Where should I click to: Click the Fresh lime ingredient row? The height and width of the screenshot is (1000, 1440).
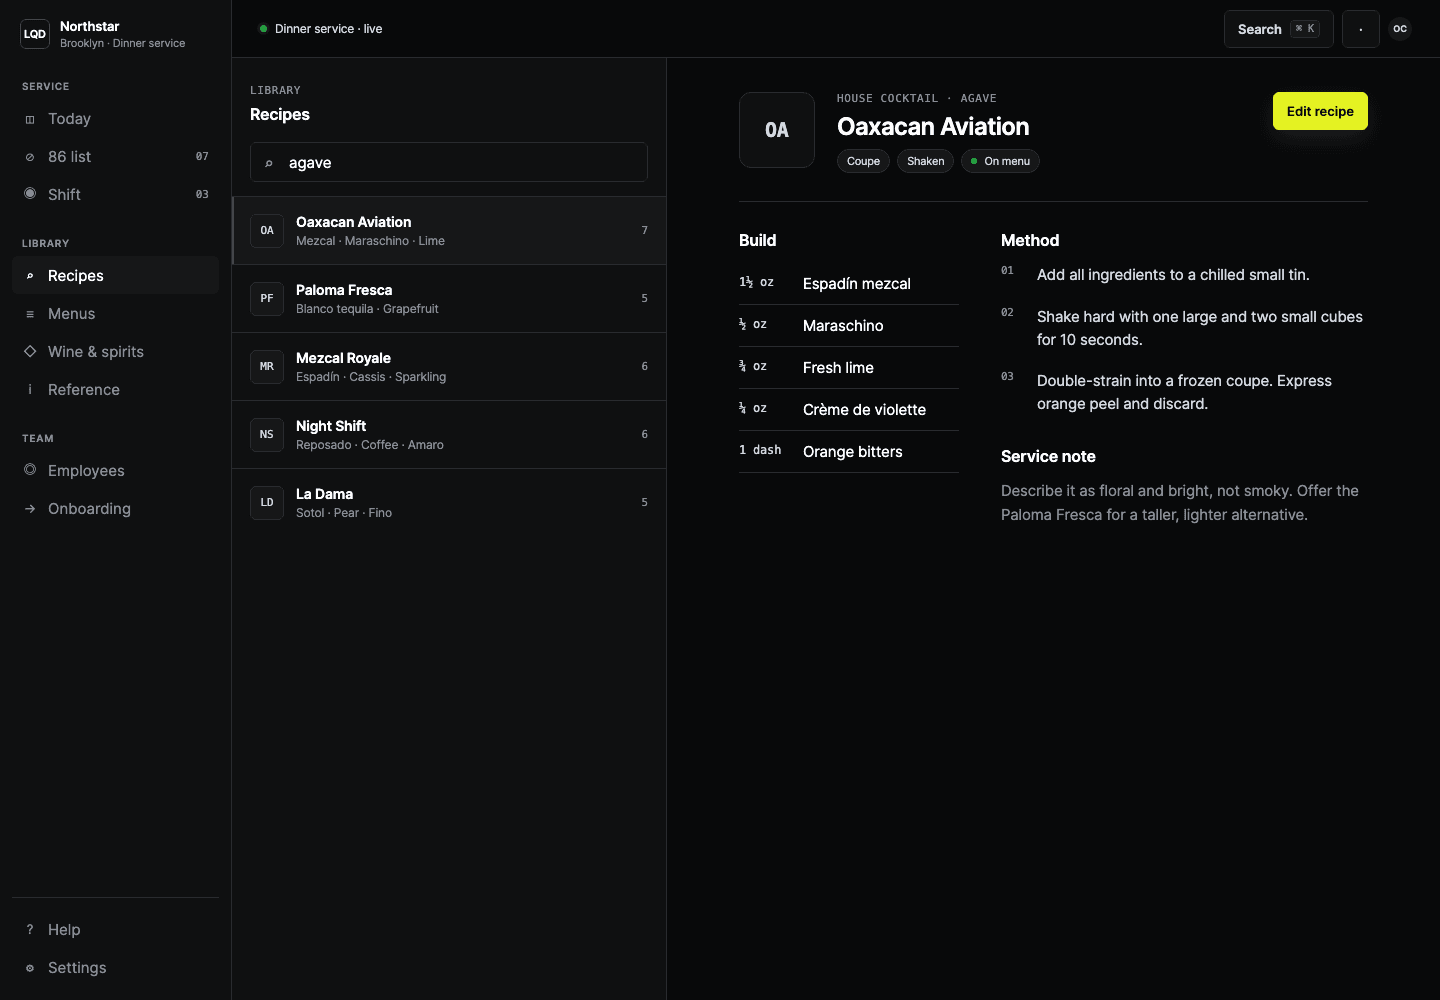(849, 368)
